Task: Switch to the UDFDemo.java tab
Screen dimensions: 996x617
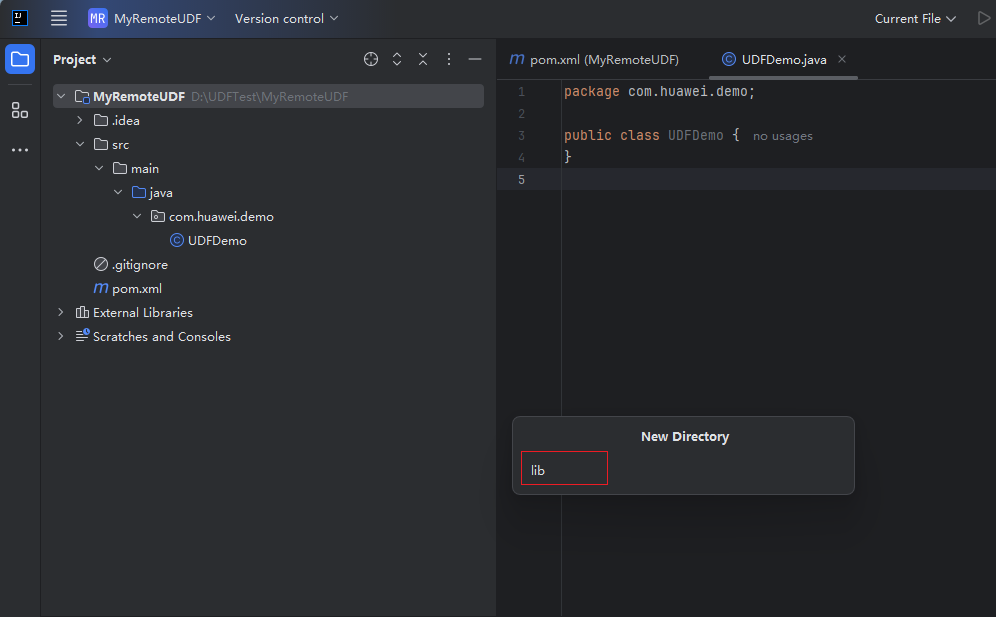Action: click(x=784, y=59)
